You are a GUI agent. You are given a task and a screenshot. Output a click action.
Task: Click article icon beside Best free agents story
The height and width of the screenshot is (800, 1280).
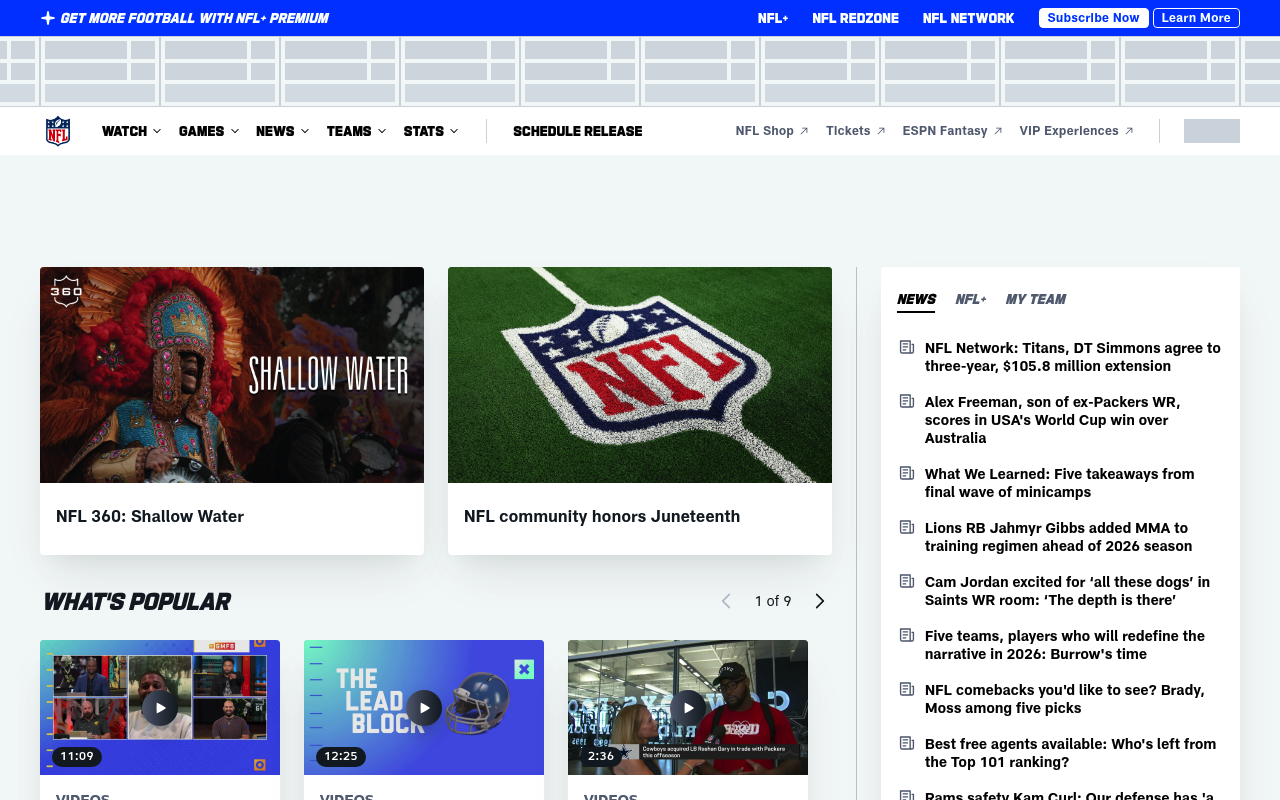pos(907,743)
